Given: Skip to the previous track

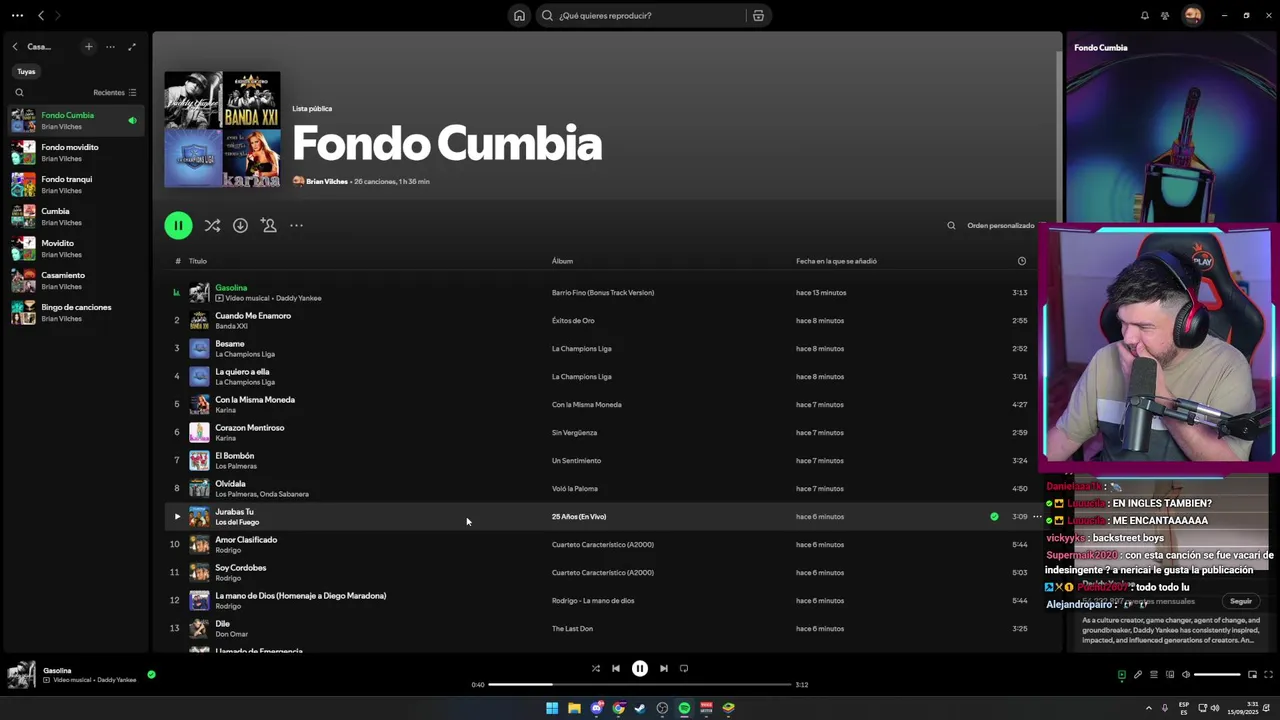Looking at the screenshot, I should pyautogui.click(x=616, y=668).
